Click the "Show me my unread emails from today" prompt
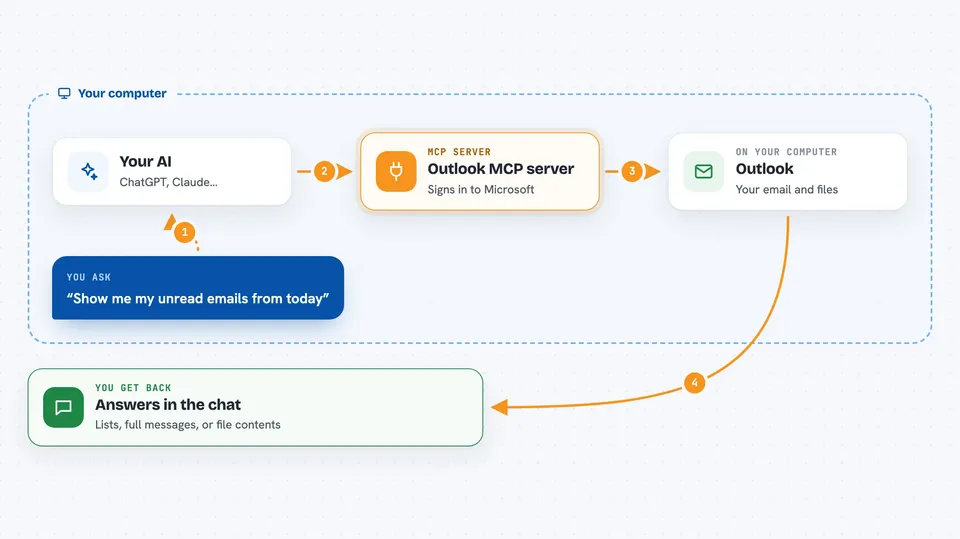Screen dimensions: 960x539 (x=198, y=298)
